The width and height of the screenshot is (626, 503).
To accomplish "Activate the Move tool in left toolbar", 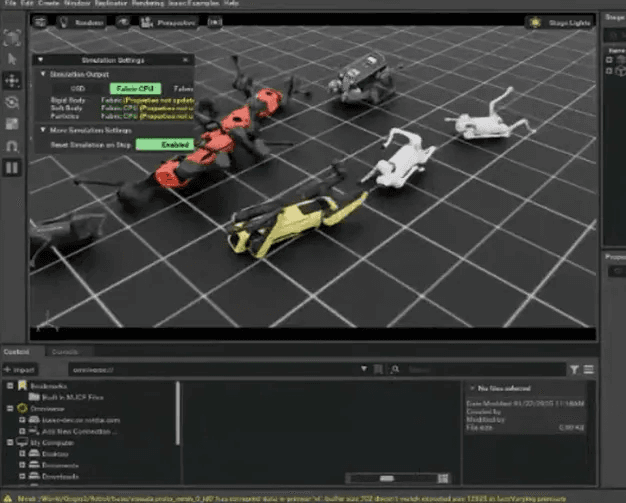I will 13,80.
